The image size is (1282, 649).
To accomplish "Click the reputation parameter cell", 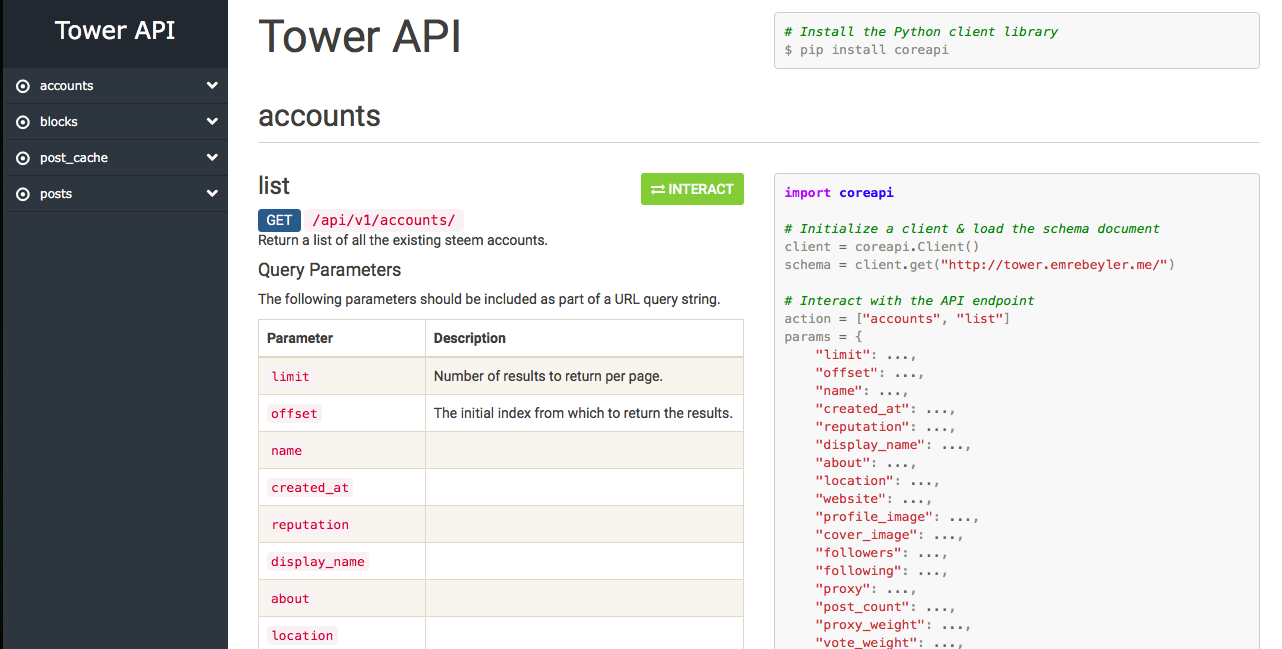I will click(x=342, y=524).
